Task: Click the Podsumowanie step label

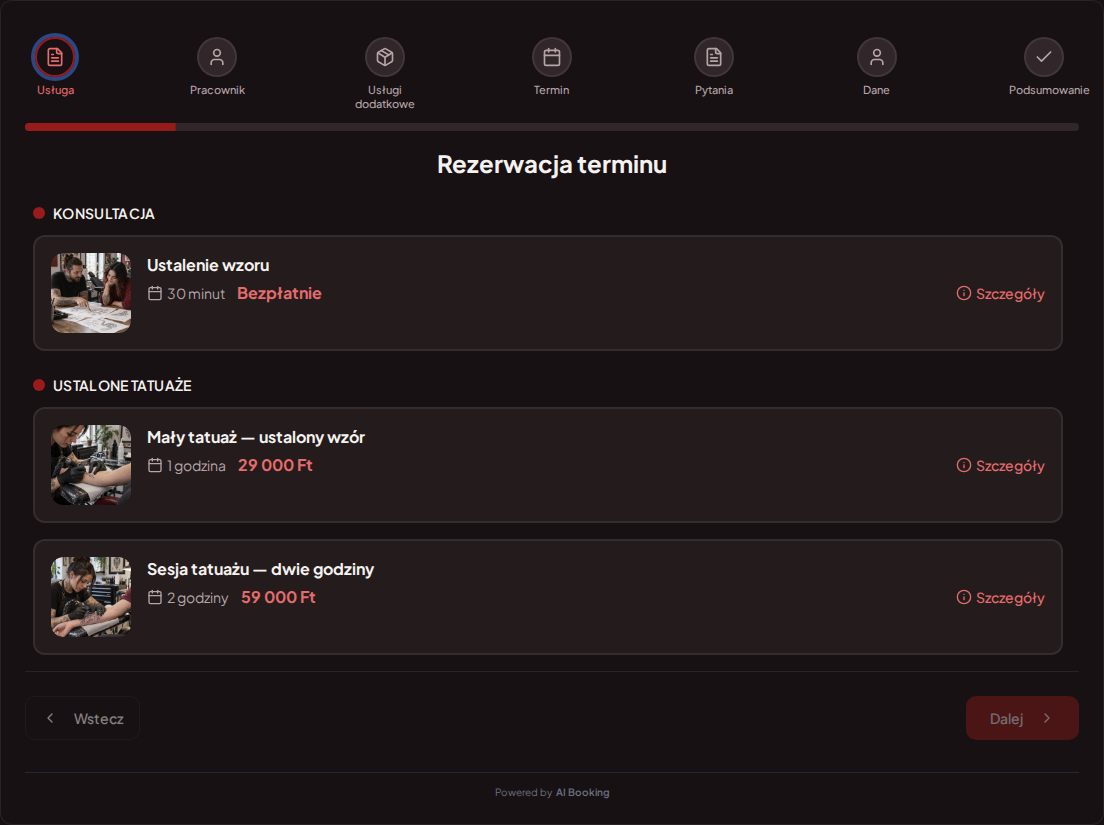Action: (1049, 90)
